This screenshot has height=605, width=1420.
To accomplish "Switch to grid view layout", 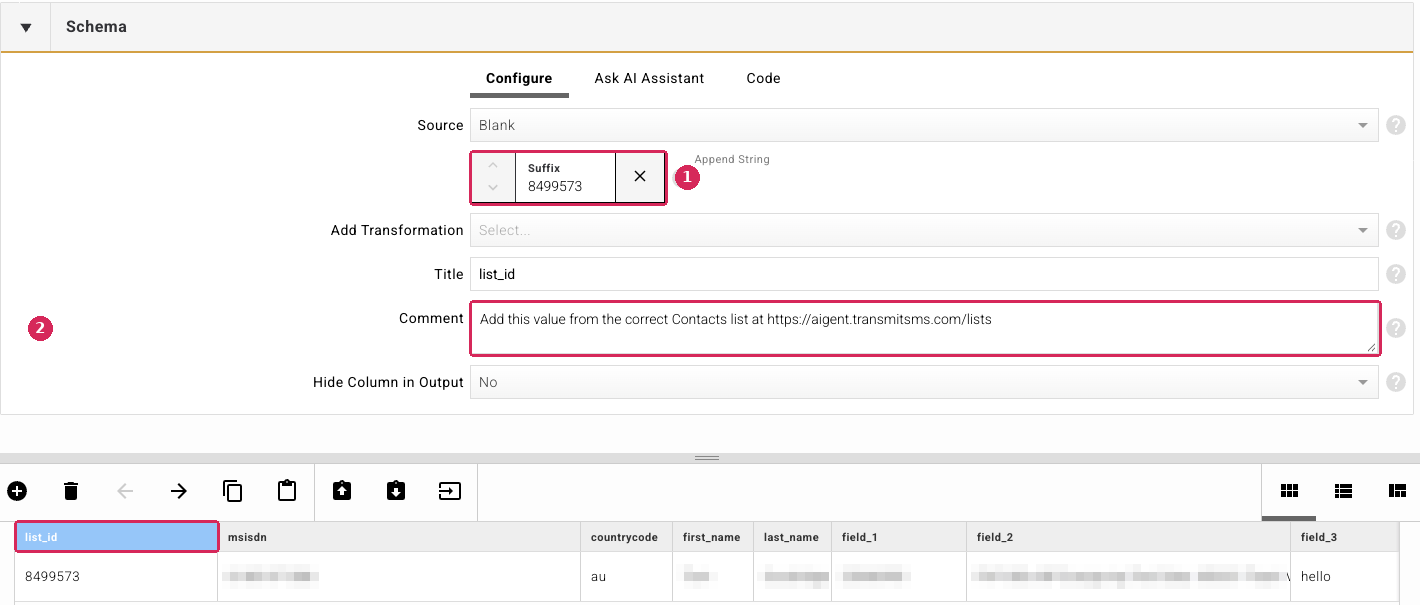I will tap(1289, 491).
